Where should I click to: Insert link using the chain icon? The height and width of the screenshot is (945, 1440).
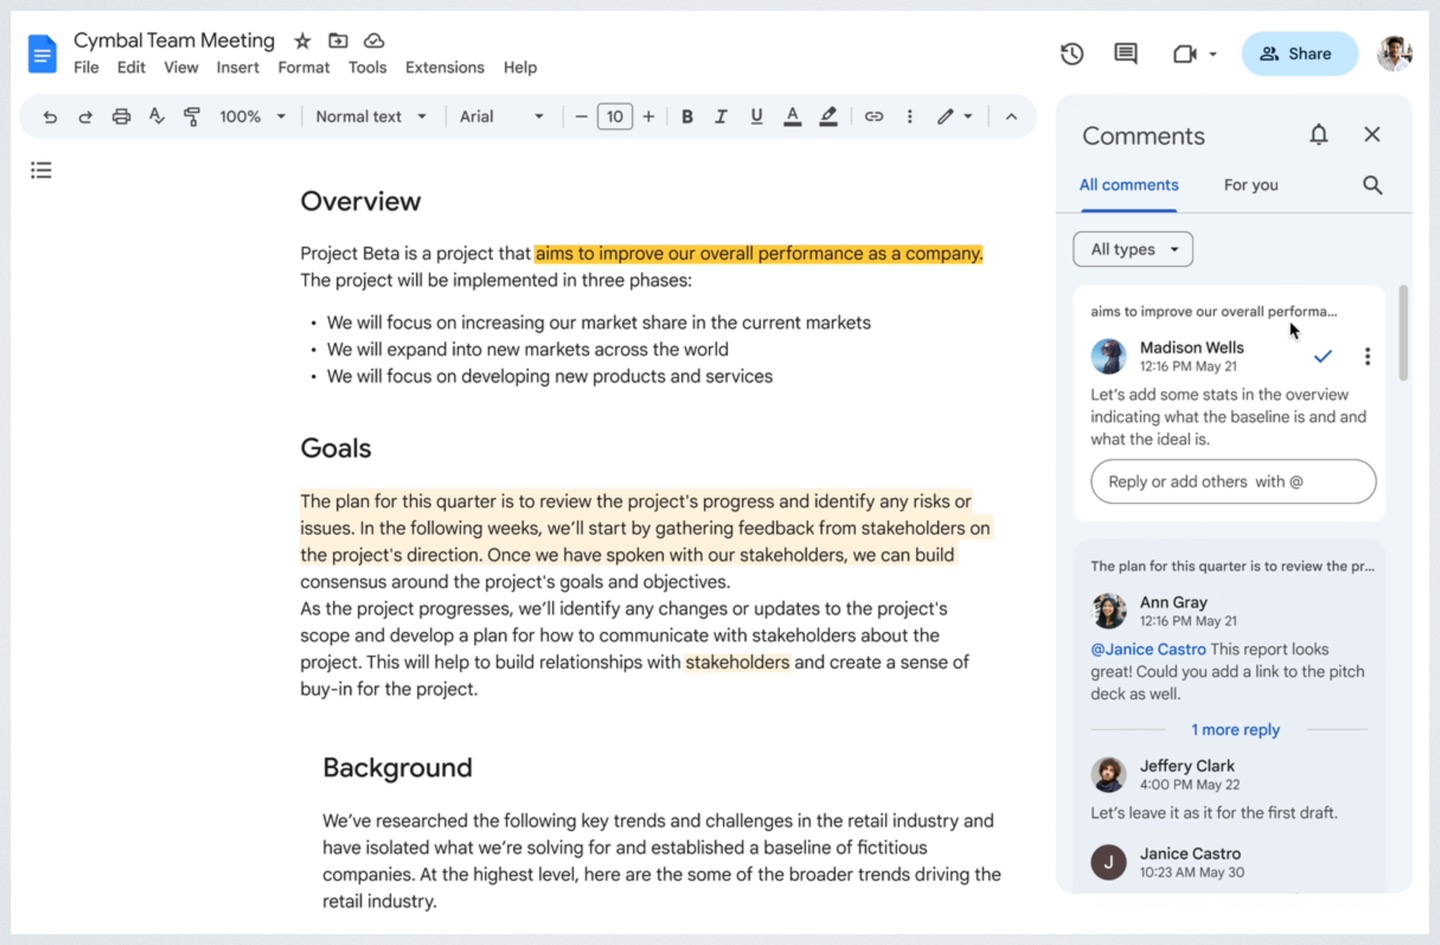click(874, 117)
